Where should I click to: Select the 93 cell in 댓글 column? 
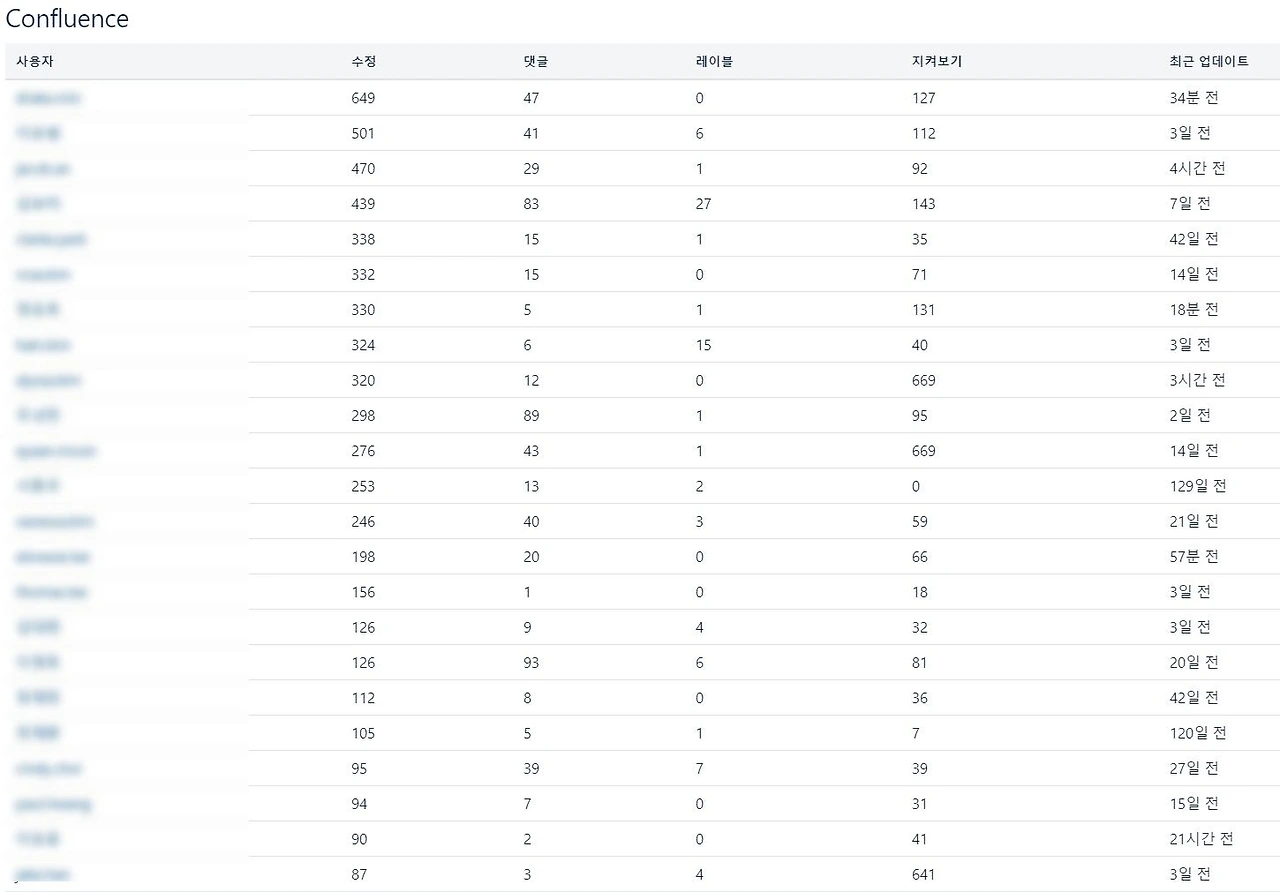click(531, 663)
